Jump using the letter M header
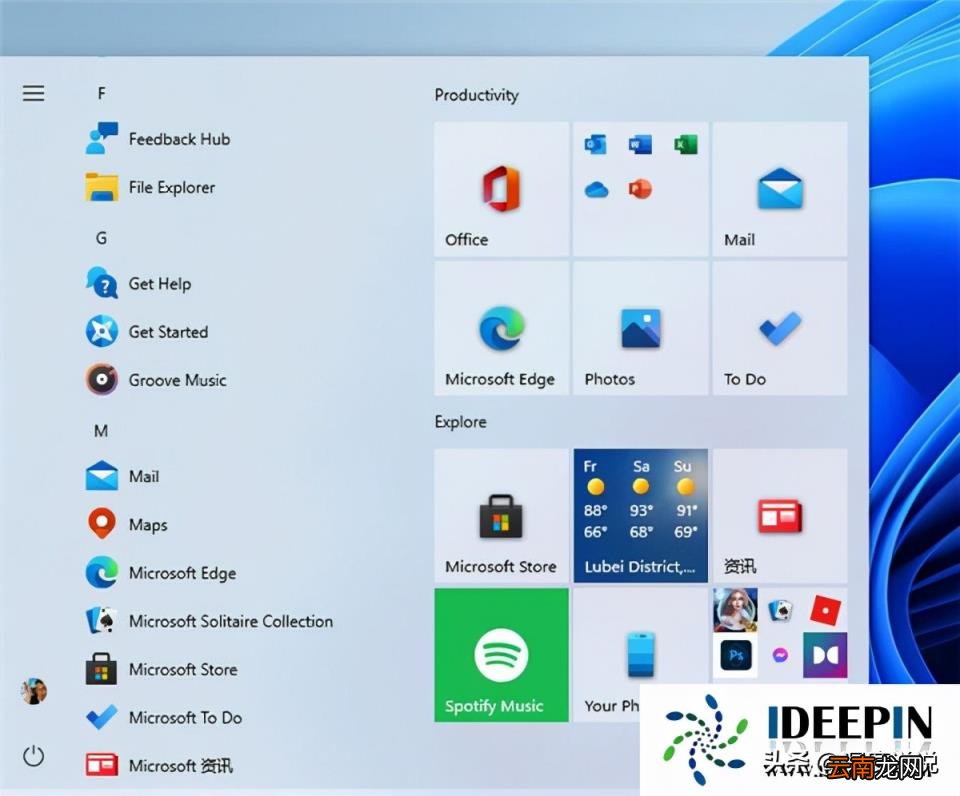Viewport: 960px width, 796px height. pos(101,431)
